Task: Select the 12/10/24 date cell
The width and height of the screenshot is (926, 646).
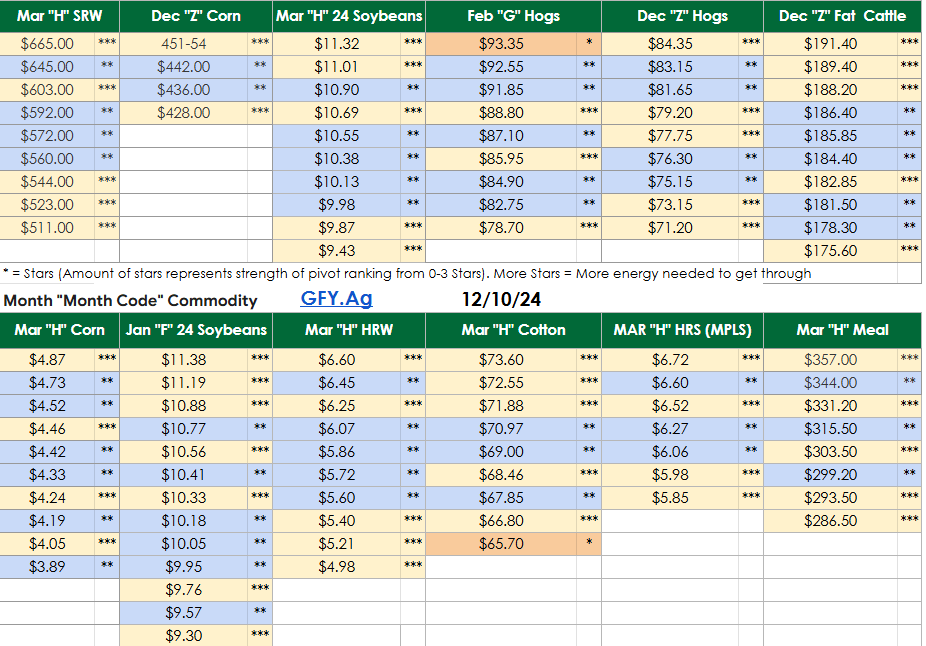Action: click(x=499, y=299)
